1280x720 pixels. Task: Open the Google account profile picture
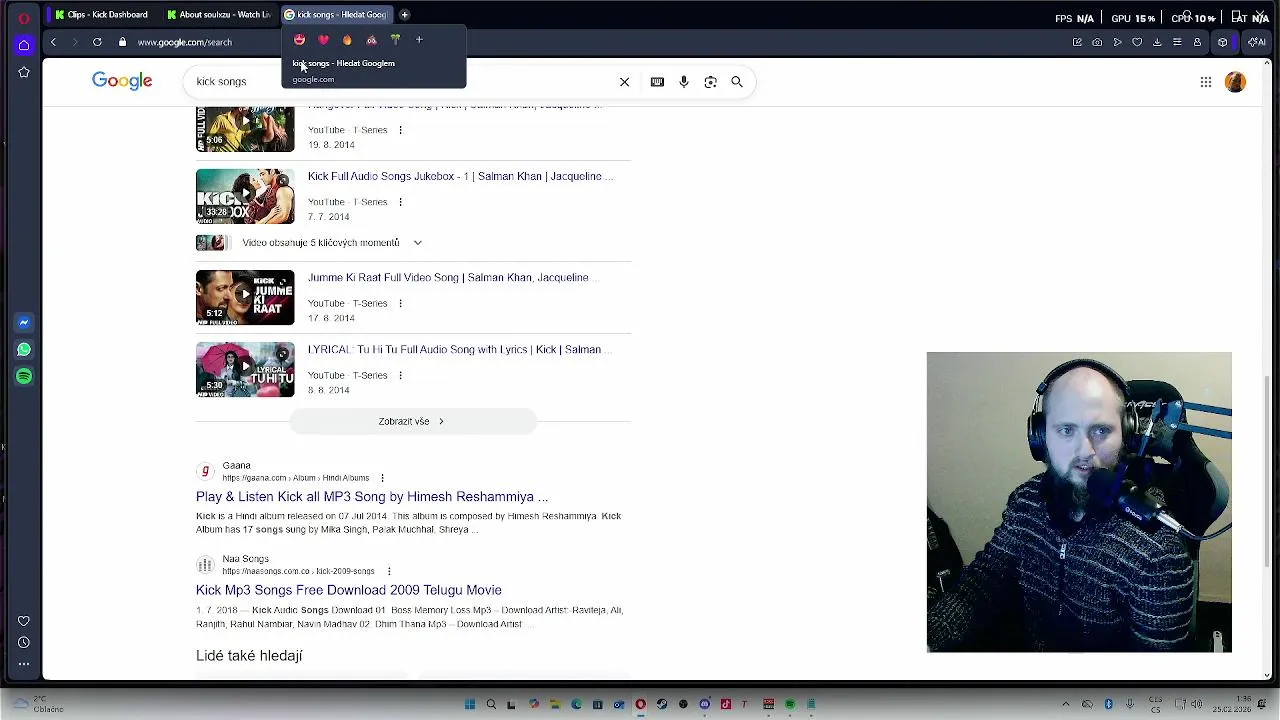click(1235, 82)
